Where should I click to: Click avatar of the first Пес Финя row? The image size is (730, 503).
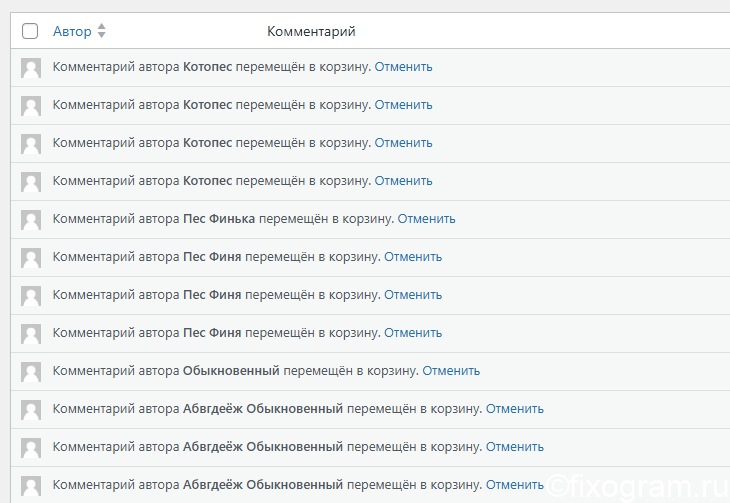[x=31, y=258]
